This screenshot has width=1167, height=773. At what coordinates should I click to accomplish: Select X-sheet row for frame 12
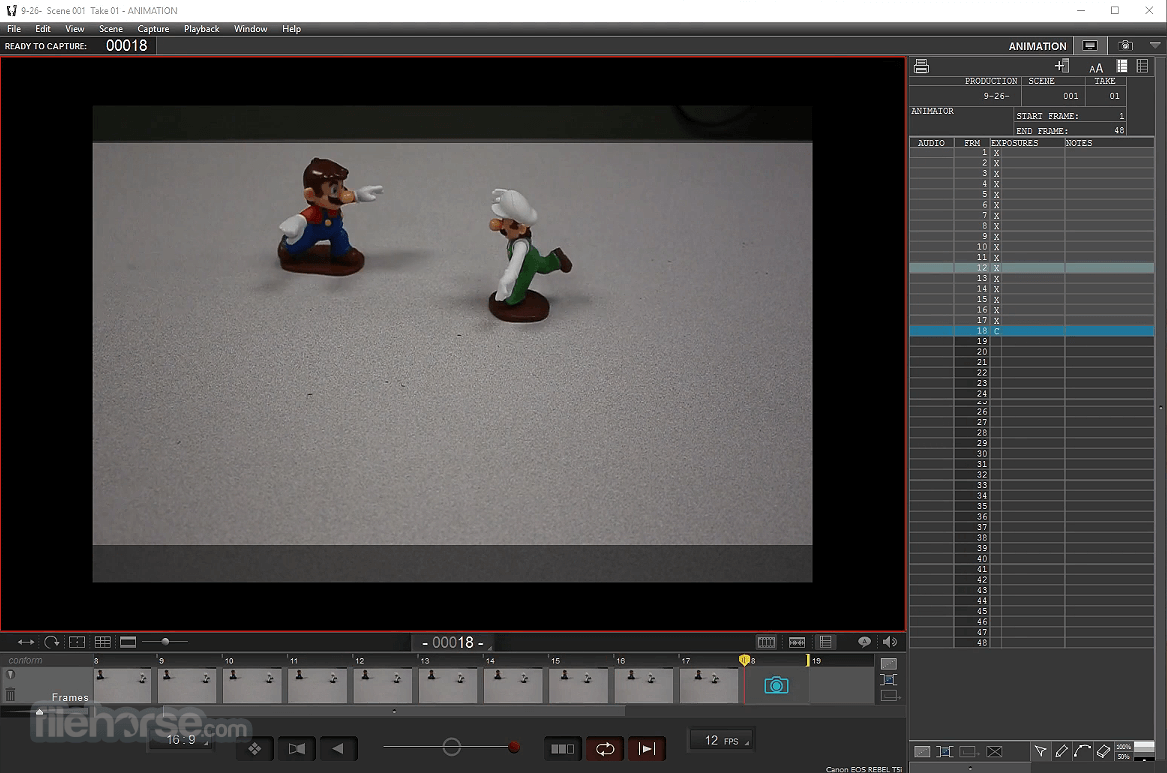point(1032,268)
